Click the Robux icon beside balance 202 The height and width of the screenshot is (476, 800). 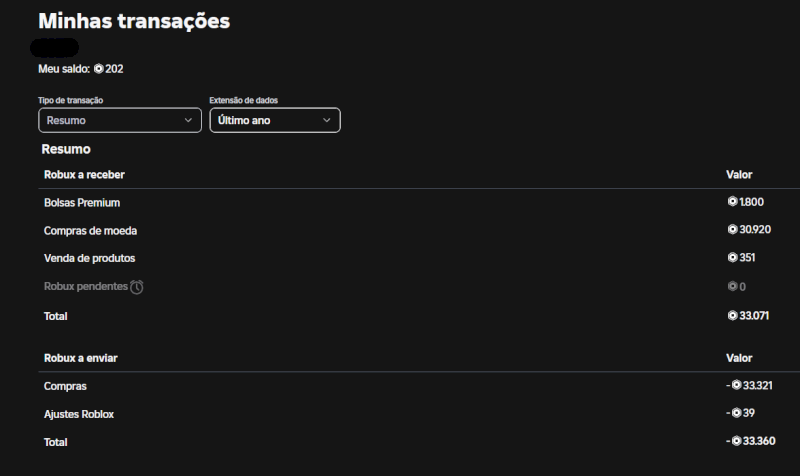pyautogui.click(x=98, y=69)
